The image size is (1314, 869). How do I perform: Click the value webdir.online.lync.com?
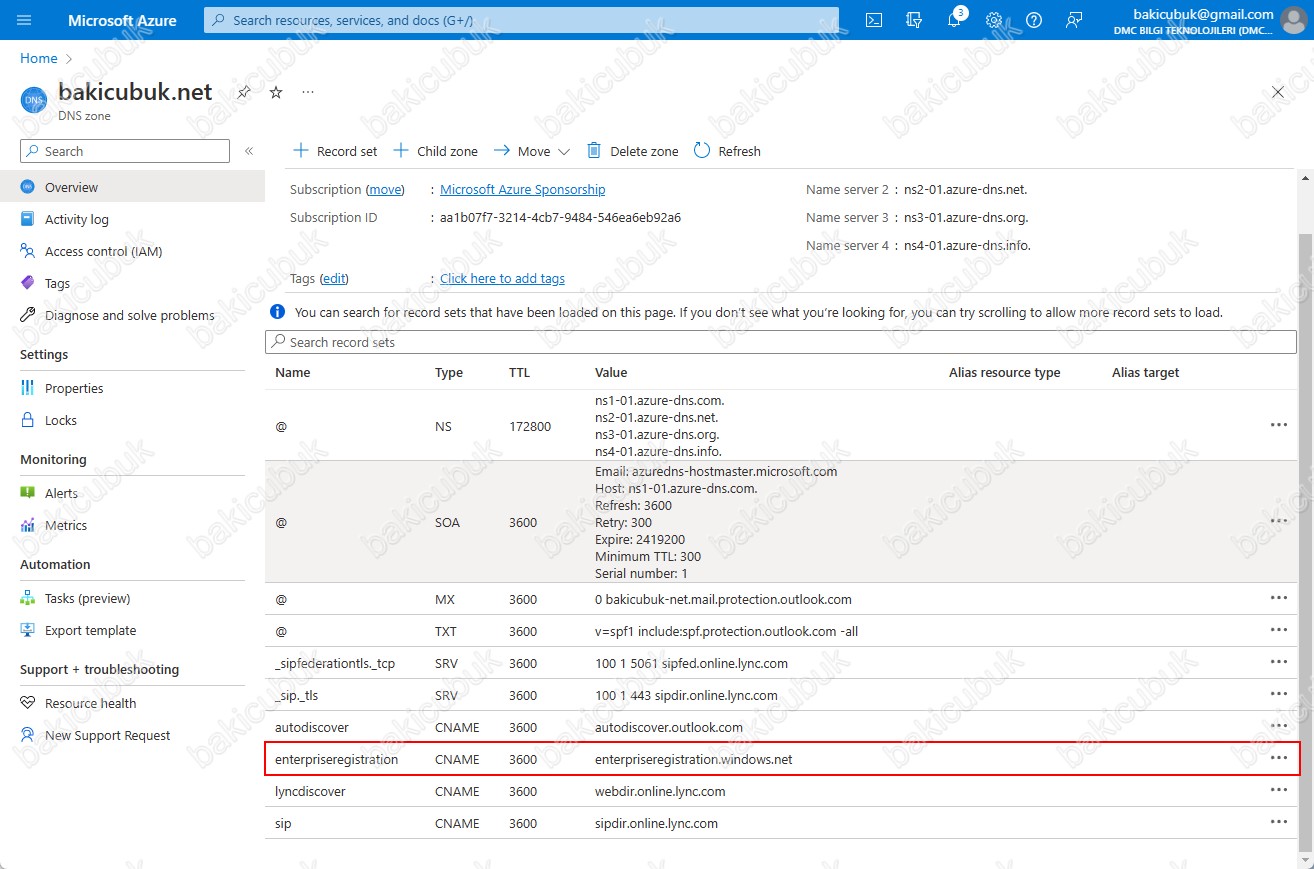[660, 791]
